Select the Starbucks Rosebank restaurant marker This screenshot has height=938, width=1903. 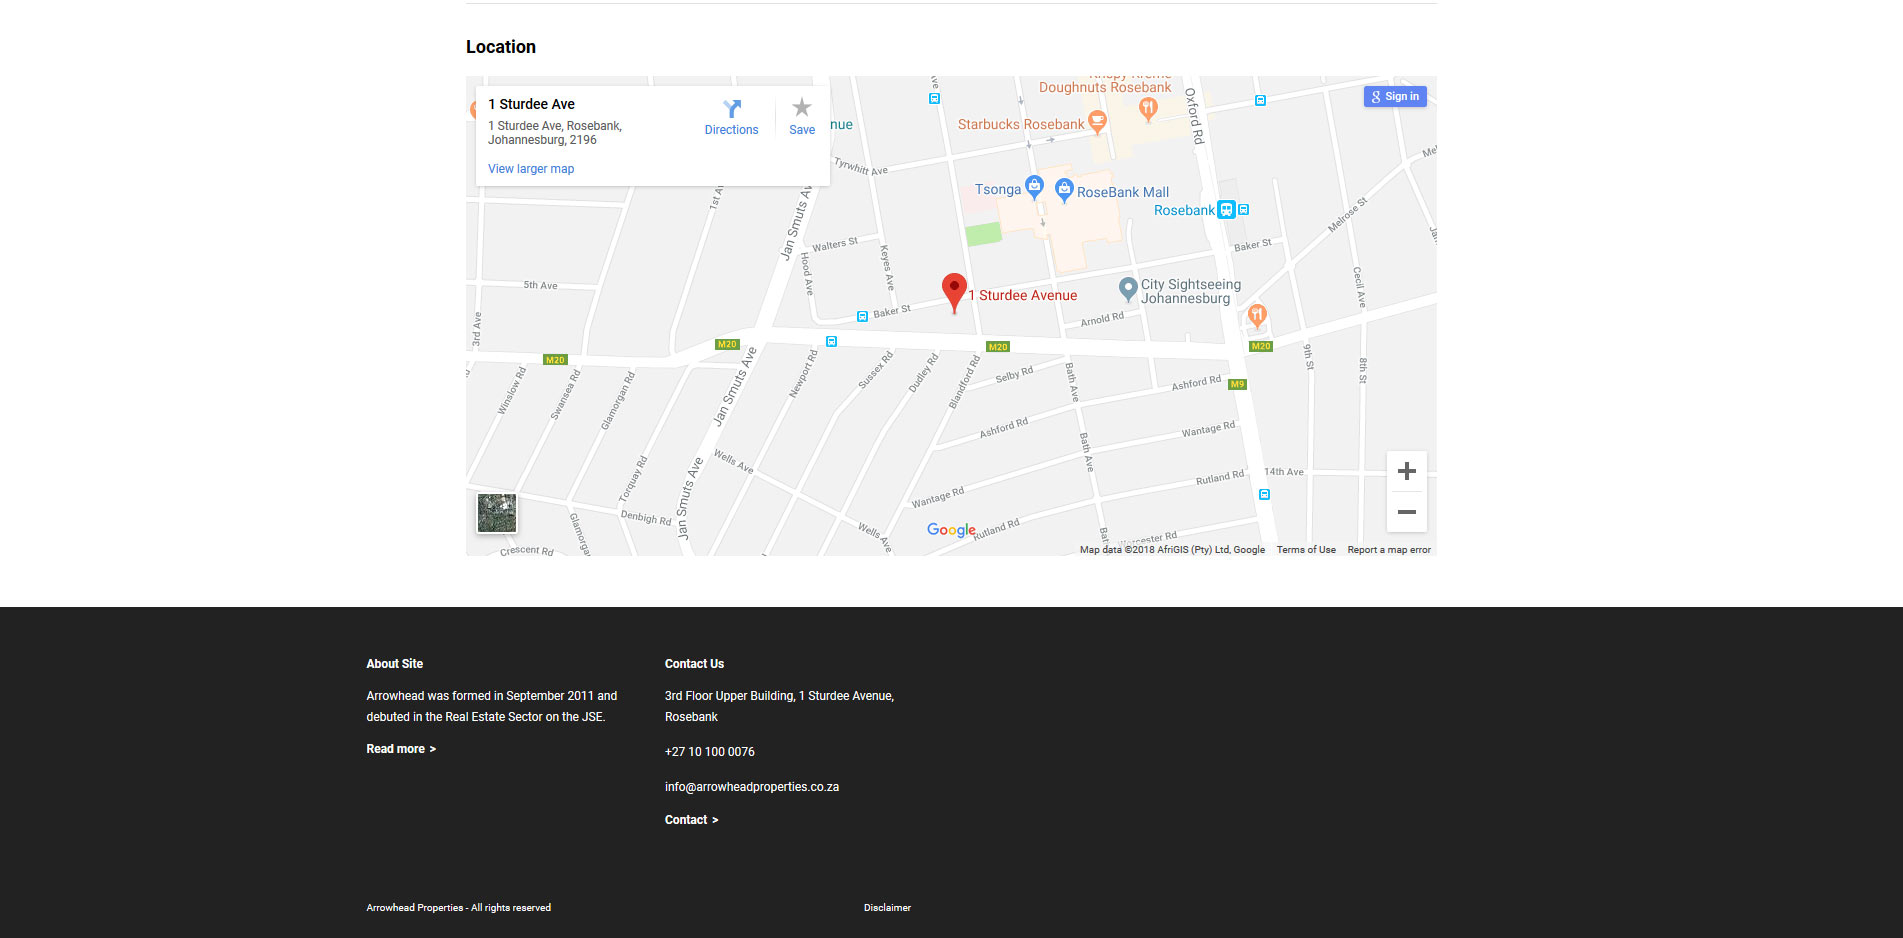tap(1097, 123)
